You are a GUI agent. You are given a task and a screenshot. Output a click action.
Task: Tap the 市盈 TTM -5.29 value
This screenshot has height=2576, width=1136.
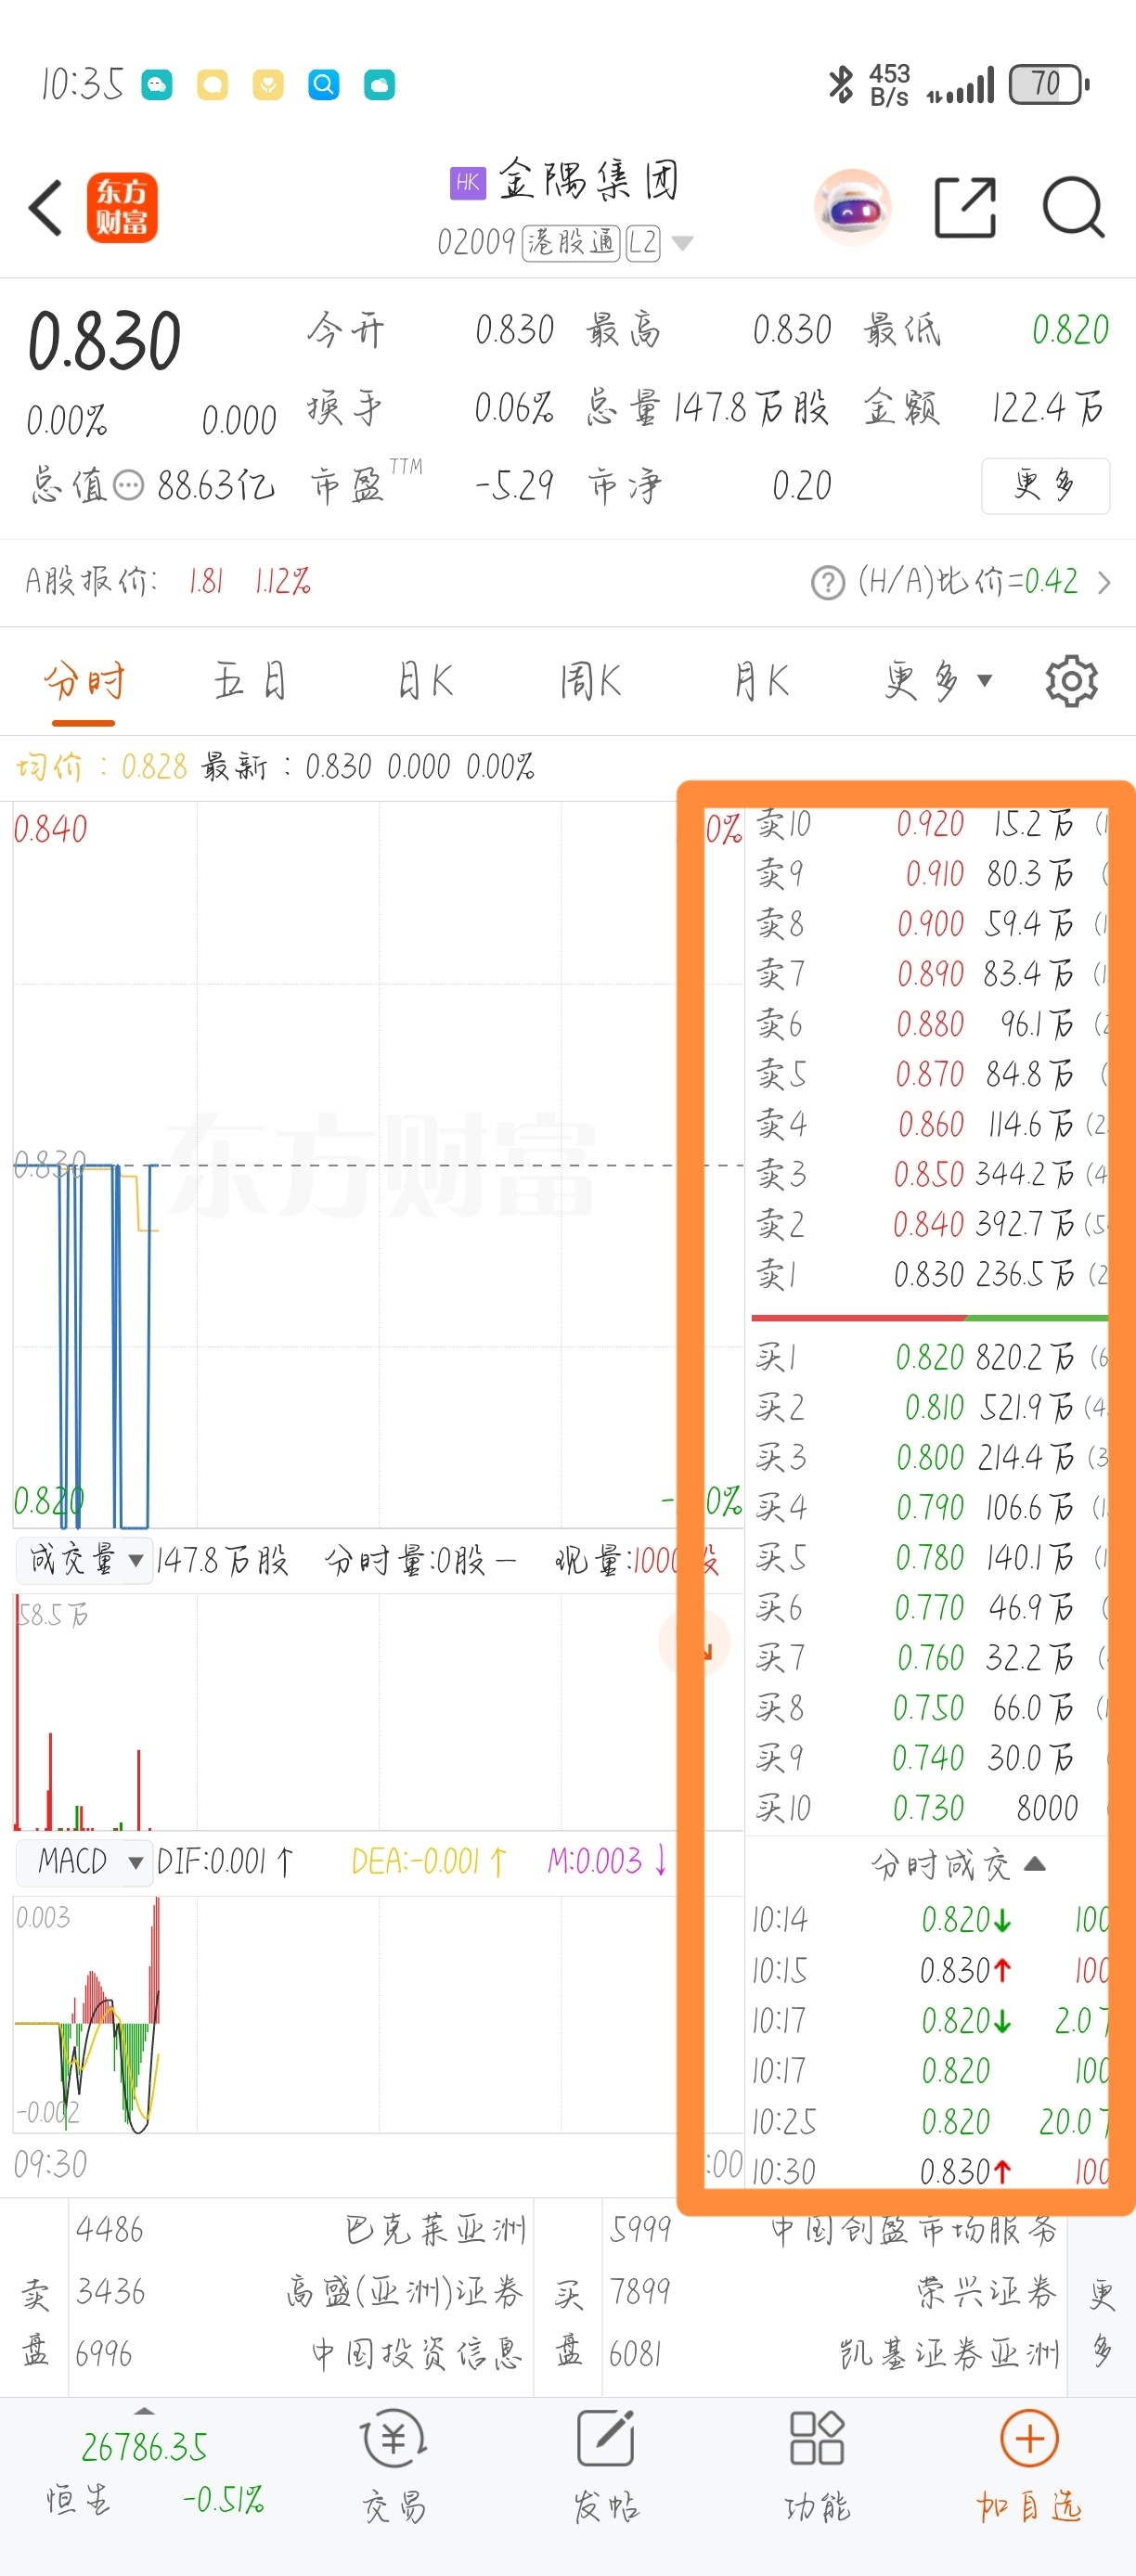point(513,486)
